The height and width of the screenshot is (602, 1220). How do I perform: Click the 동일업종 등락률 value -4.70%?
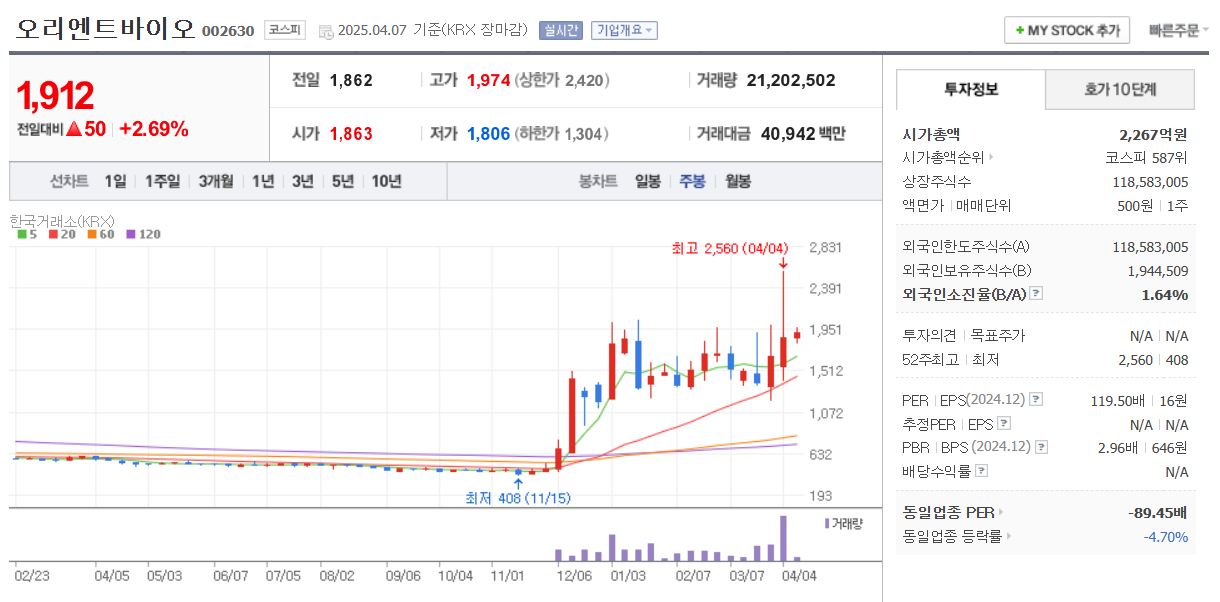[1166, 537]
